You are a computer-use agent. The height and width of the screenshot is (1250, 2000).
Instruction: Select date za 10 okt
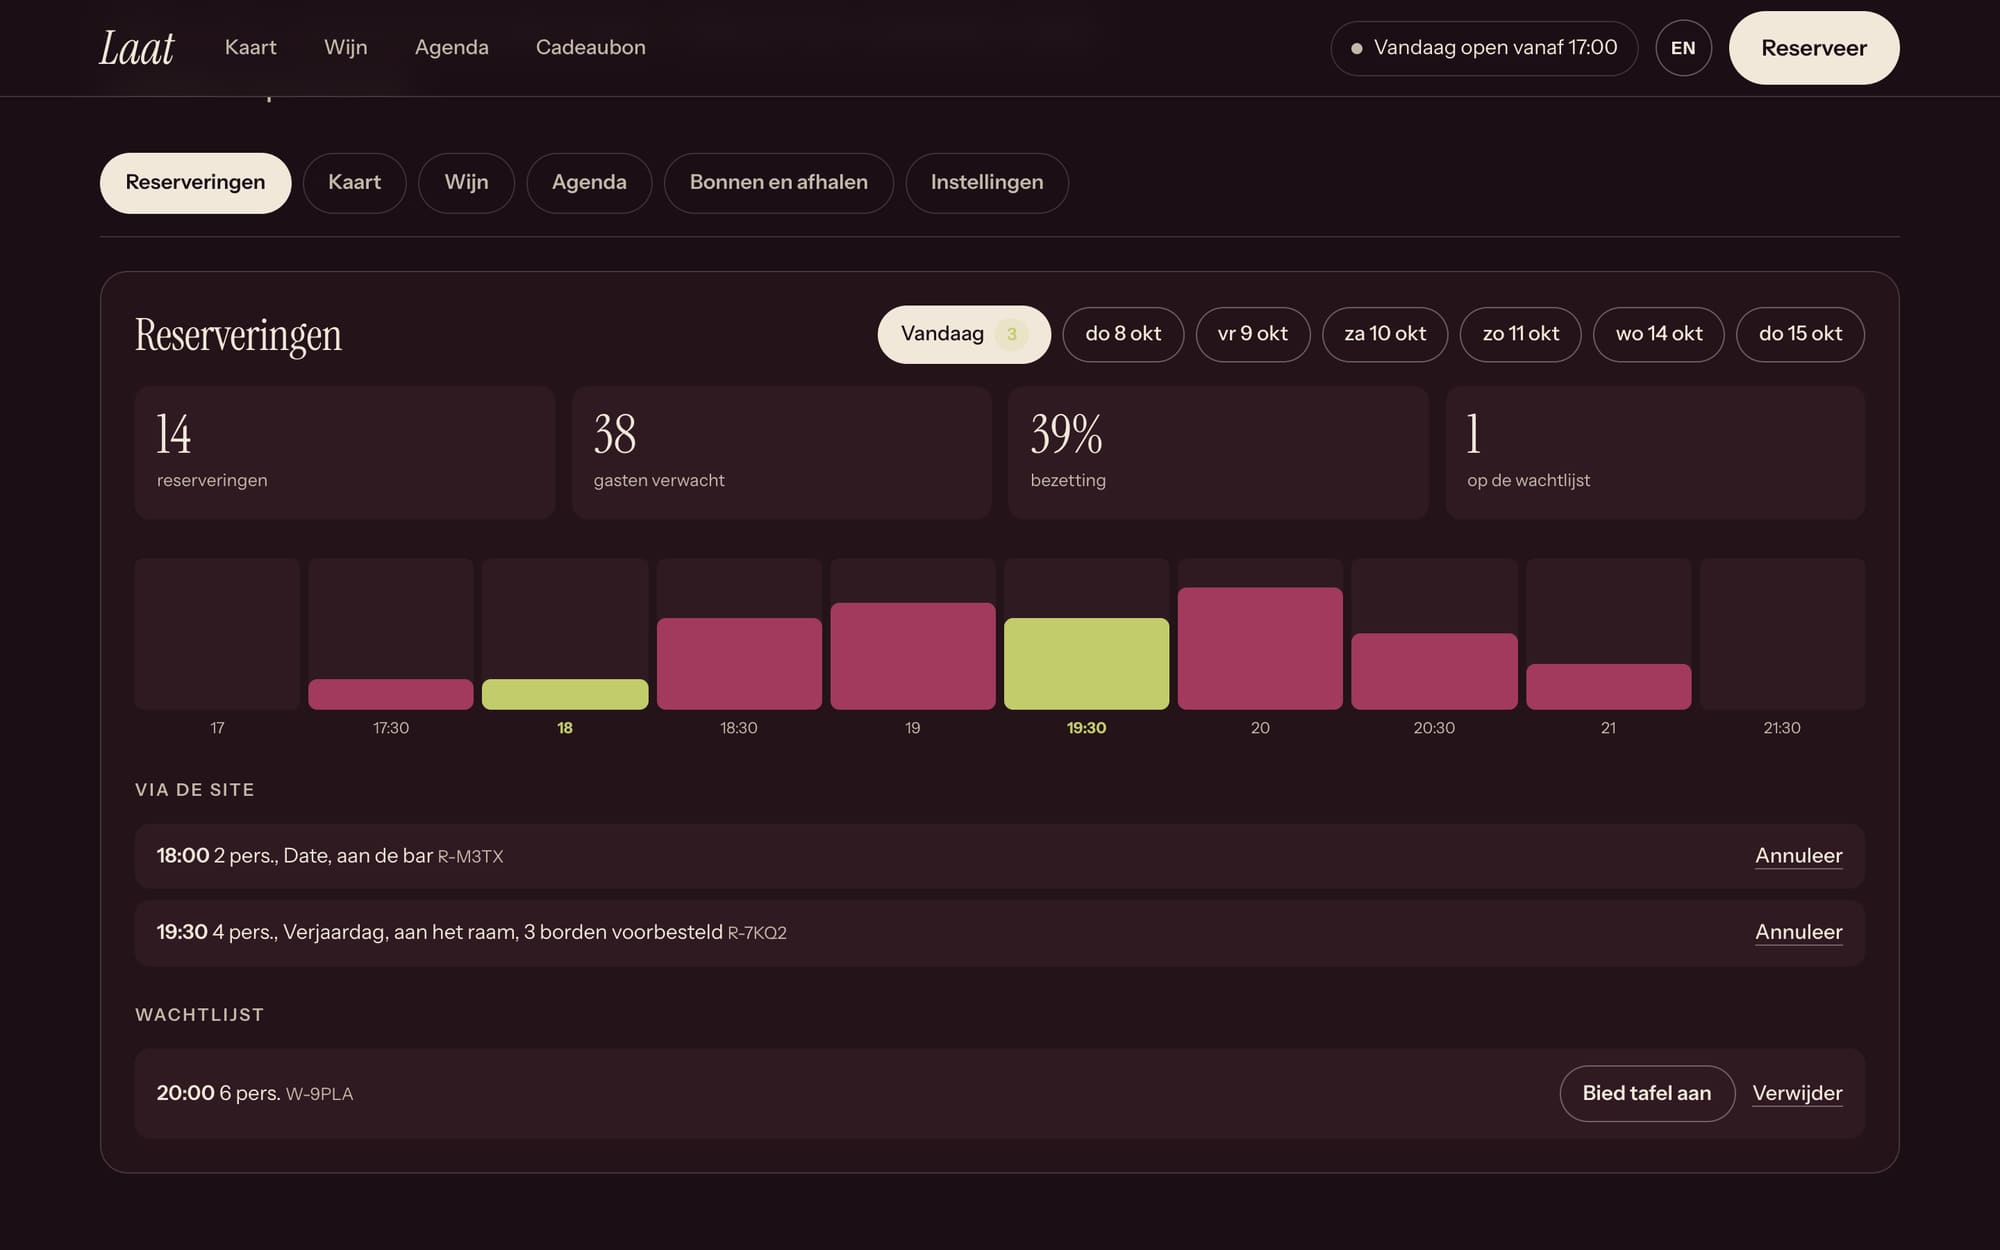[x=1385, y=334]
